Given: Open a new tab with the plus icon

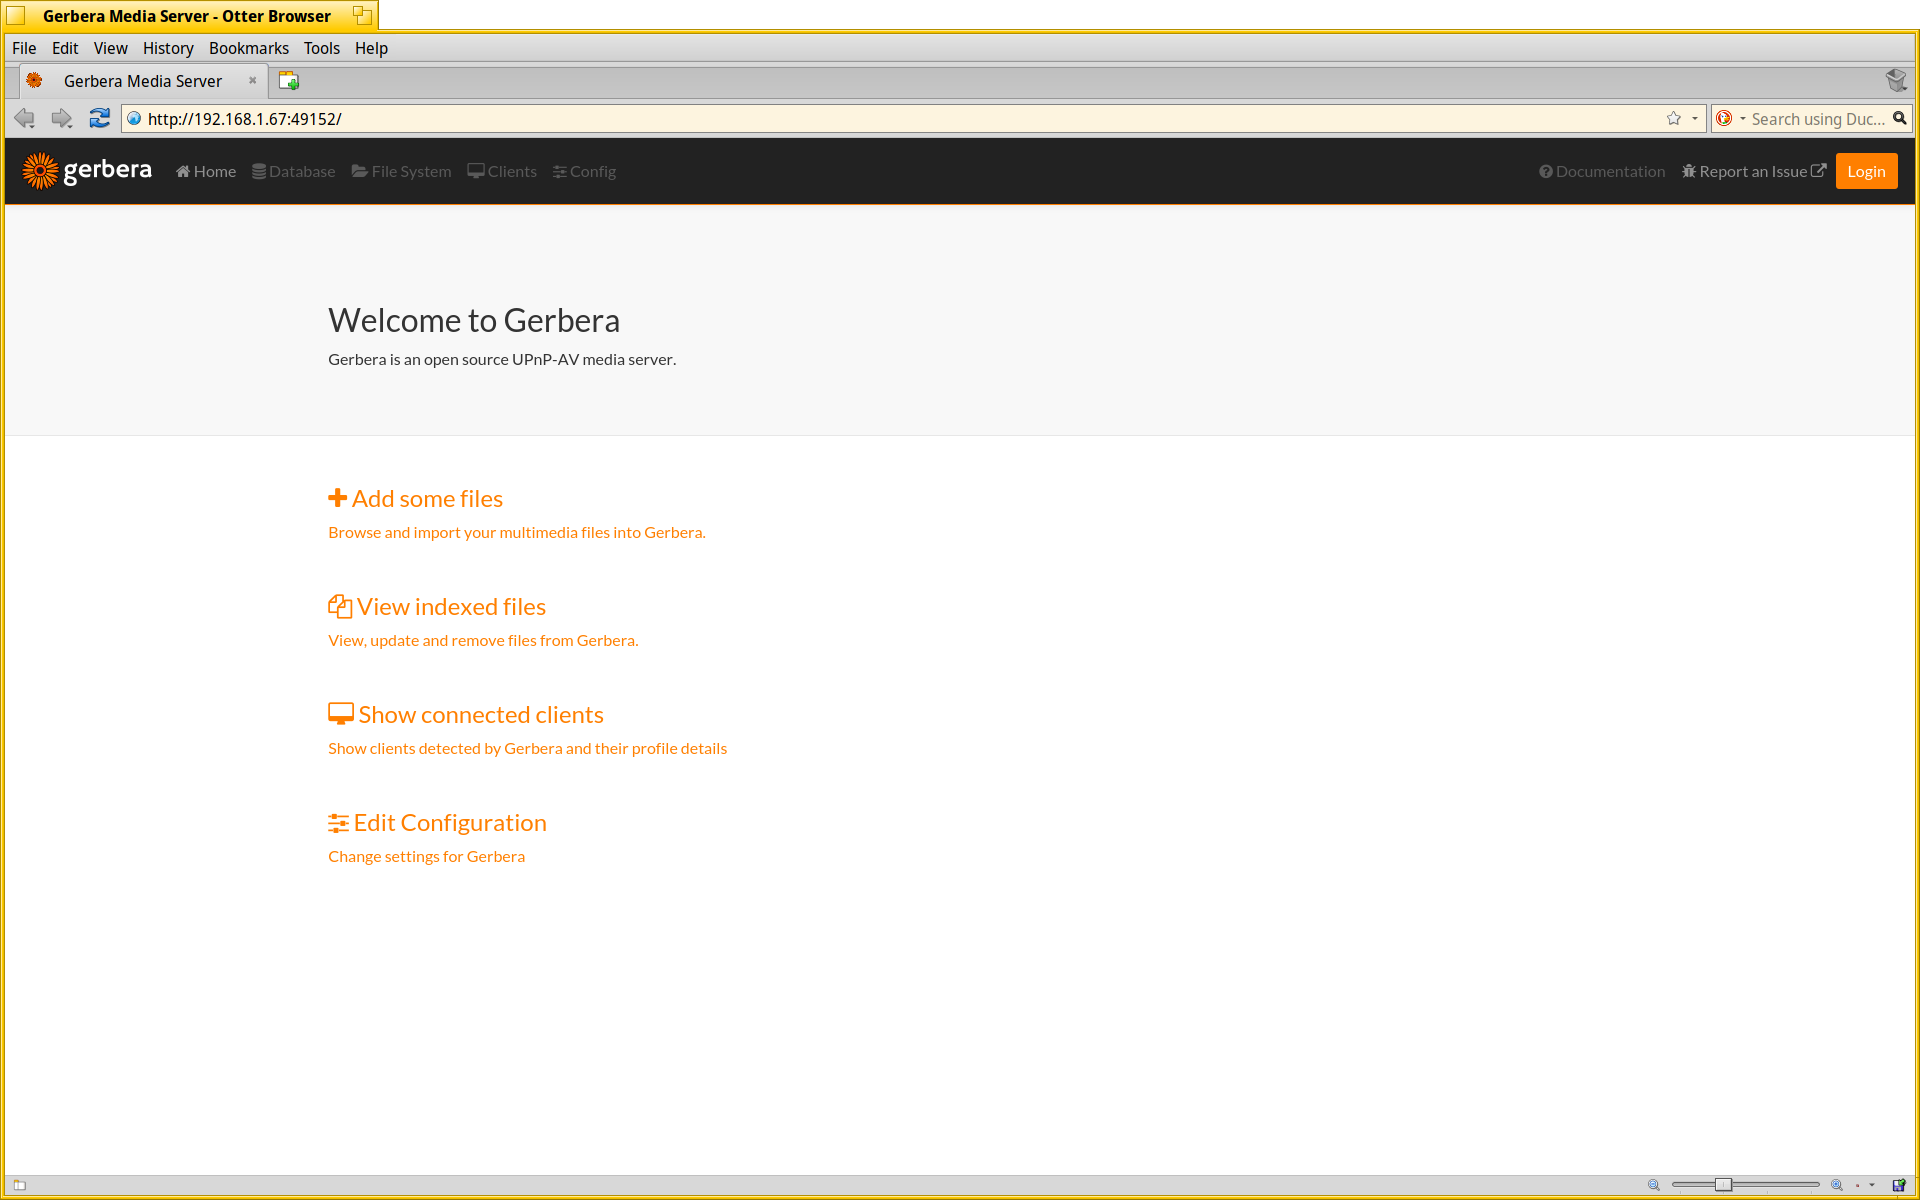Looking at the screenshot, I should click(x=289, y=81).
